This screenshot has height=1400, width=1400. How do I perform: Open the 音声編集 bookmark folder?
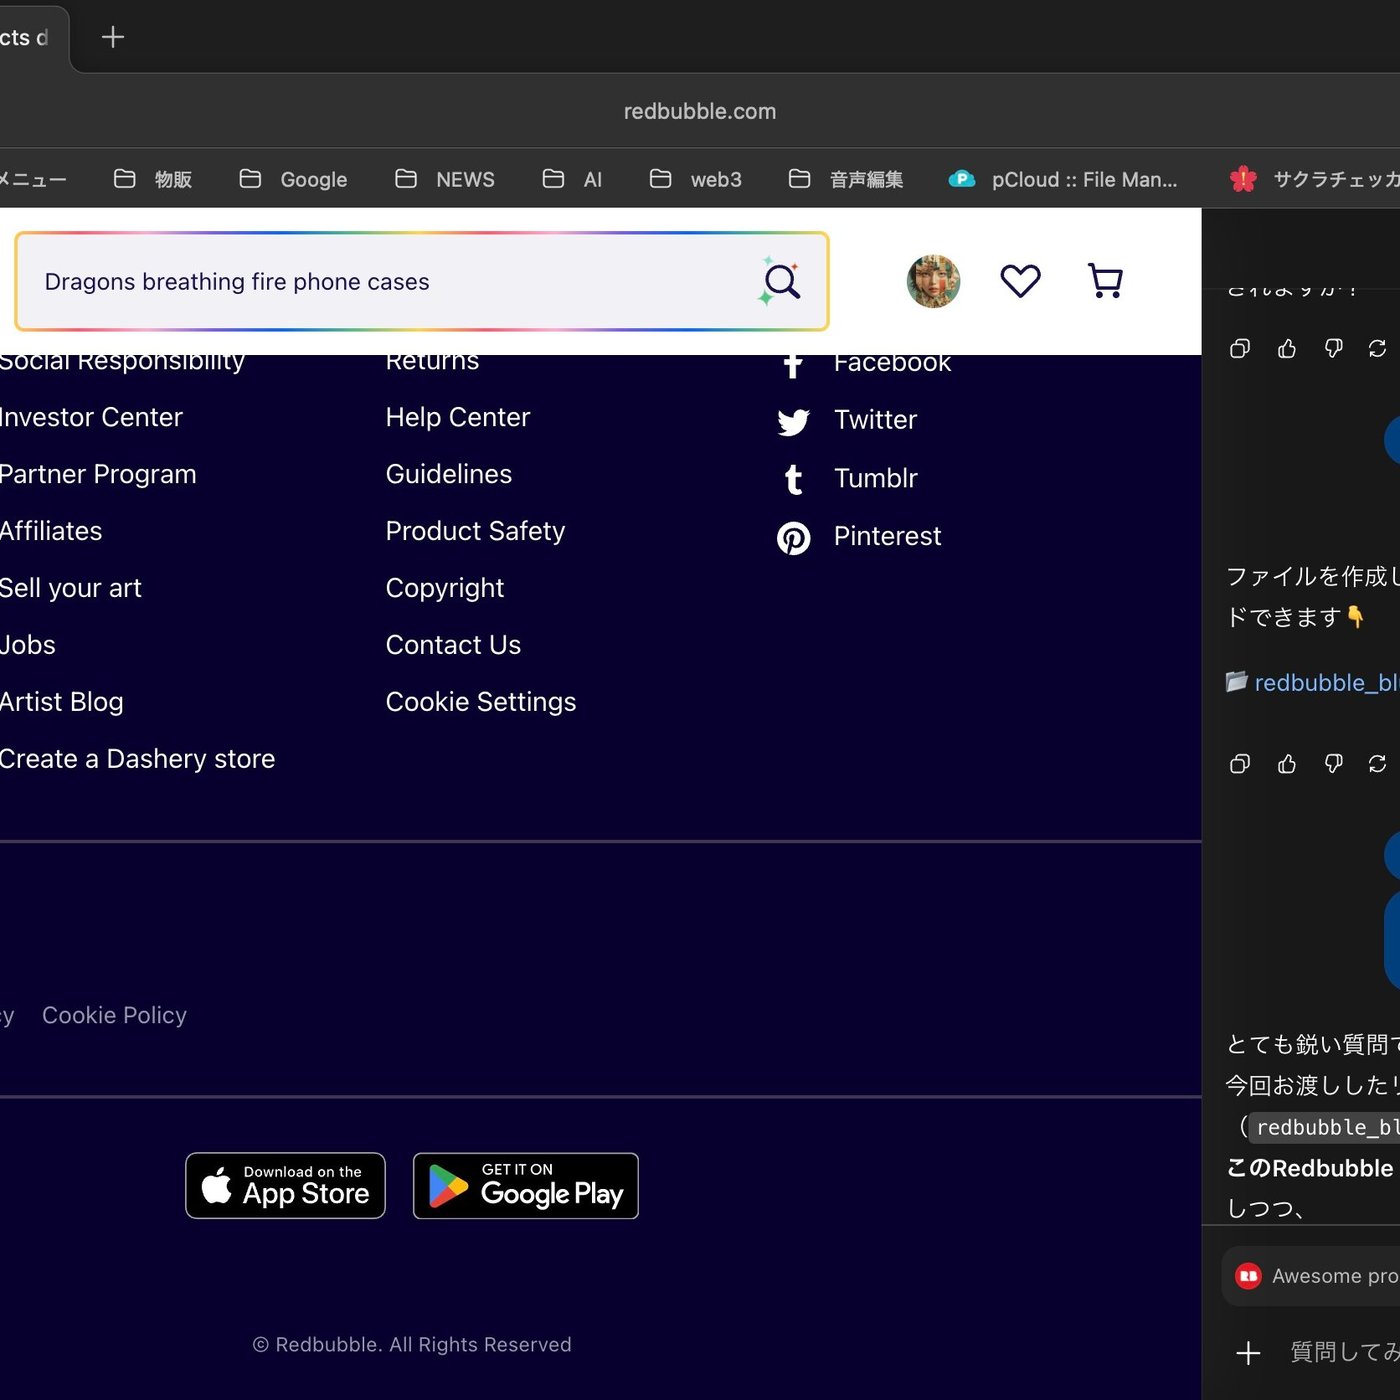point(845,179)
